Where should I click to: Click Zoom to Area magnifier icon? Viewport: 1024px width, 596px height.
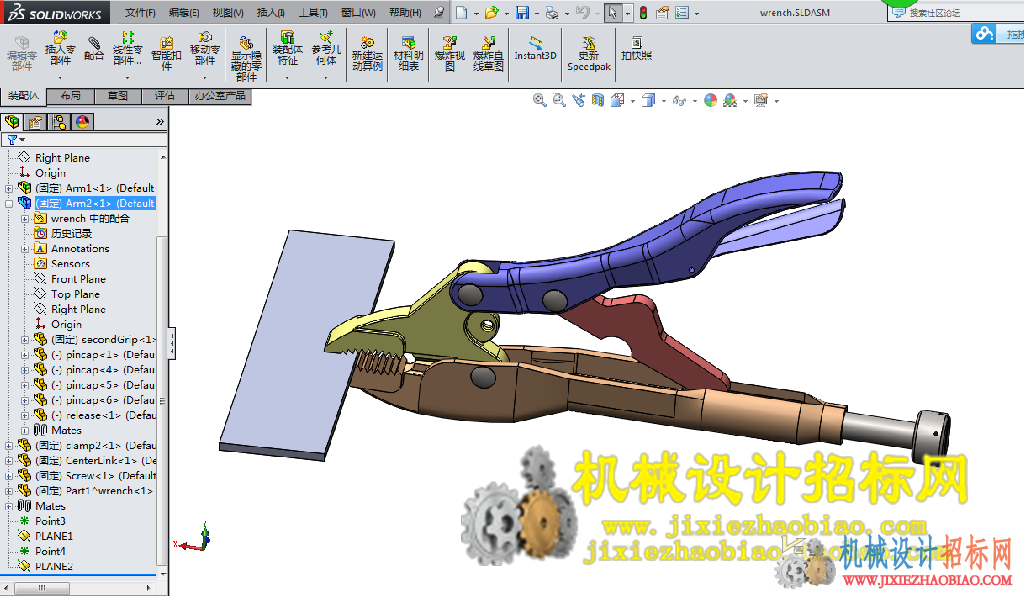tap(558, 100)
